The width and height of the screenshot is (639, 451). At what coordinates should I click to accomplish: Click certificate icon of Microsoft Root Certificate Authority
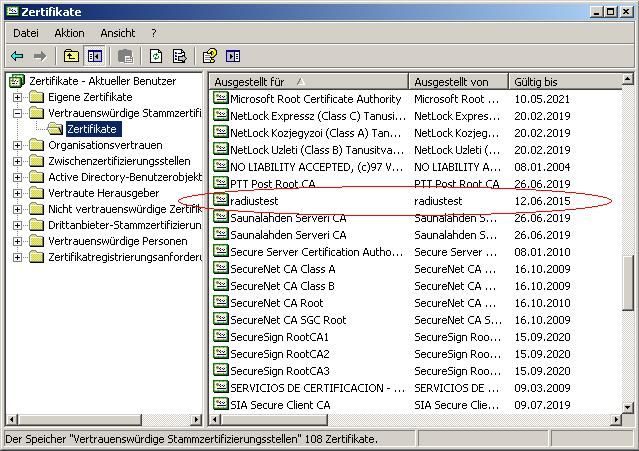click(x=221, y=98)
